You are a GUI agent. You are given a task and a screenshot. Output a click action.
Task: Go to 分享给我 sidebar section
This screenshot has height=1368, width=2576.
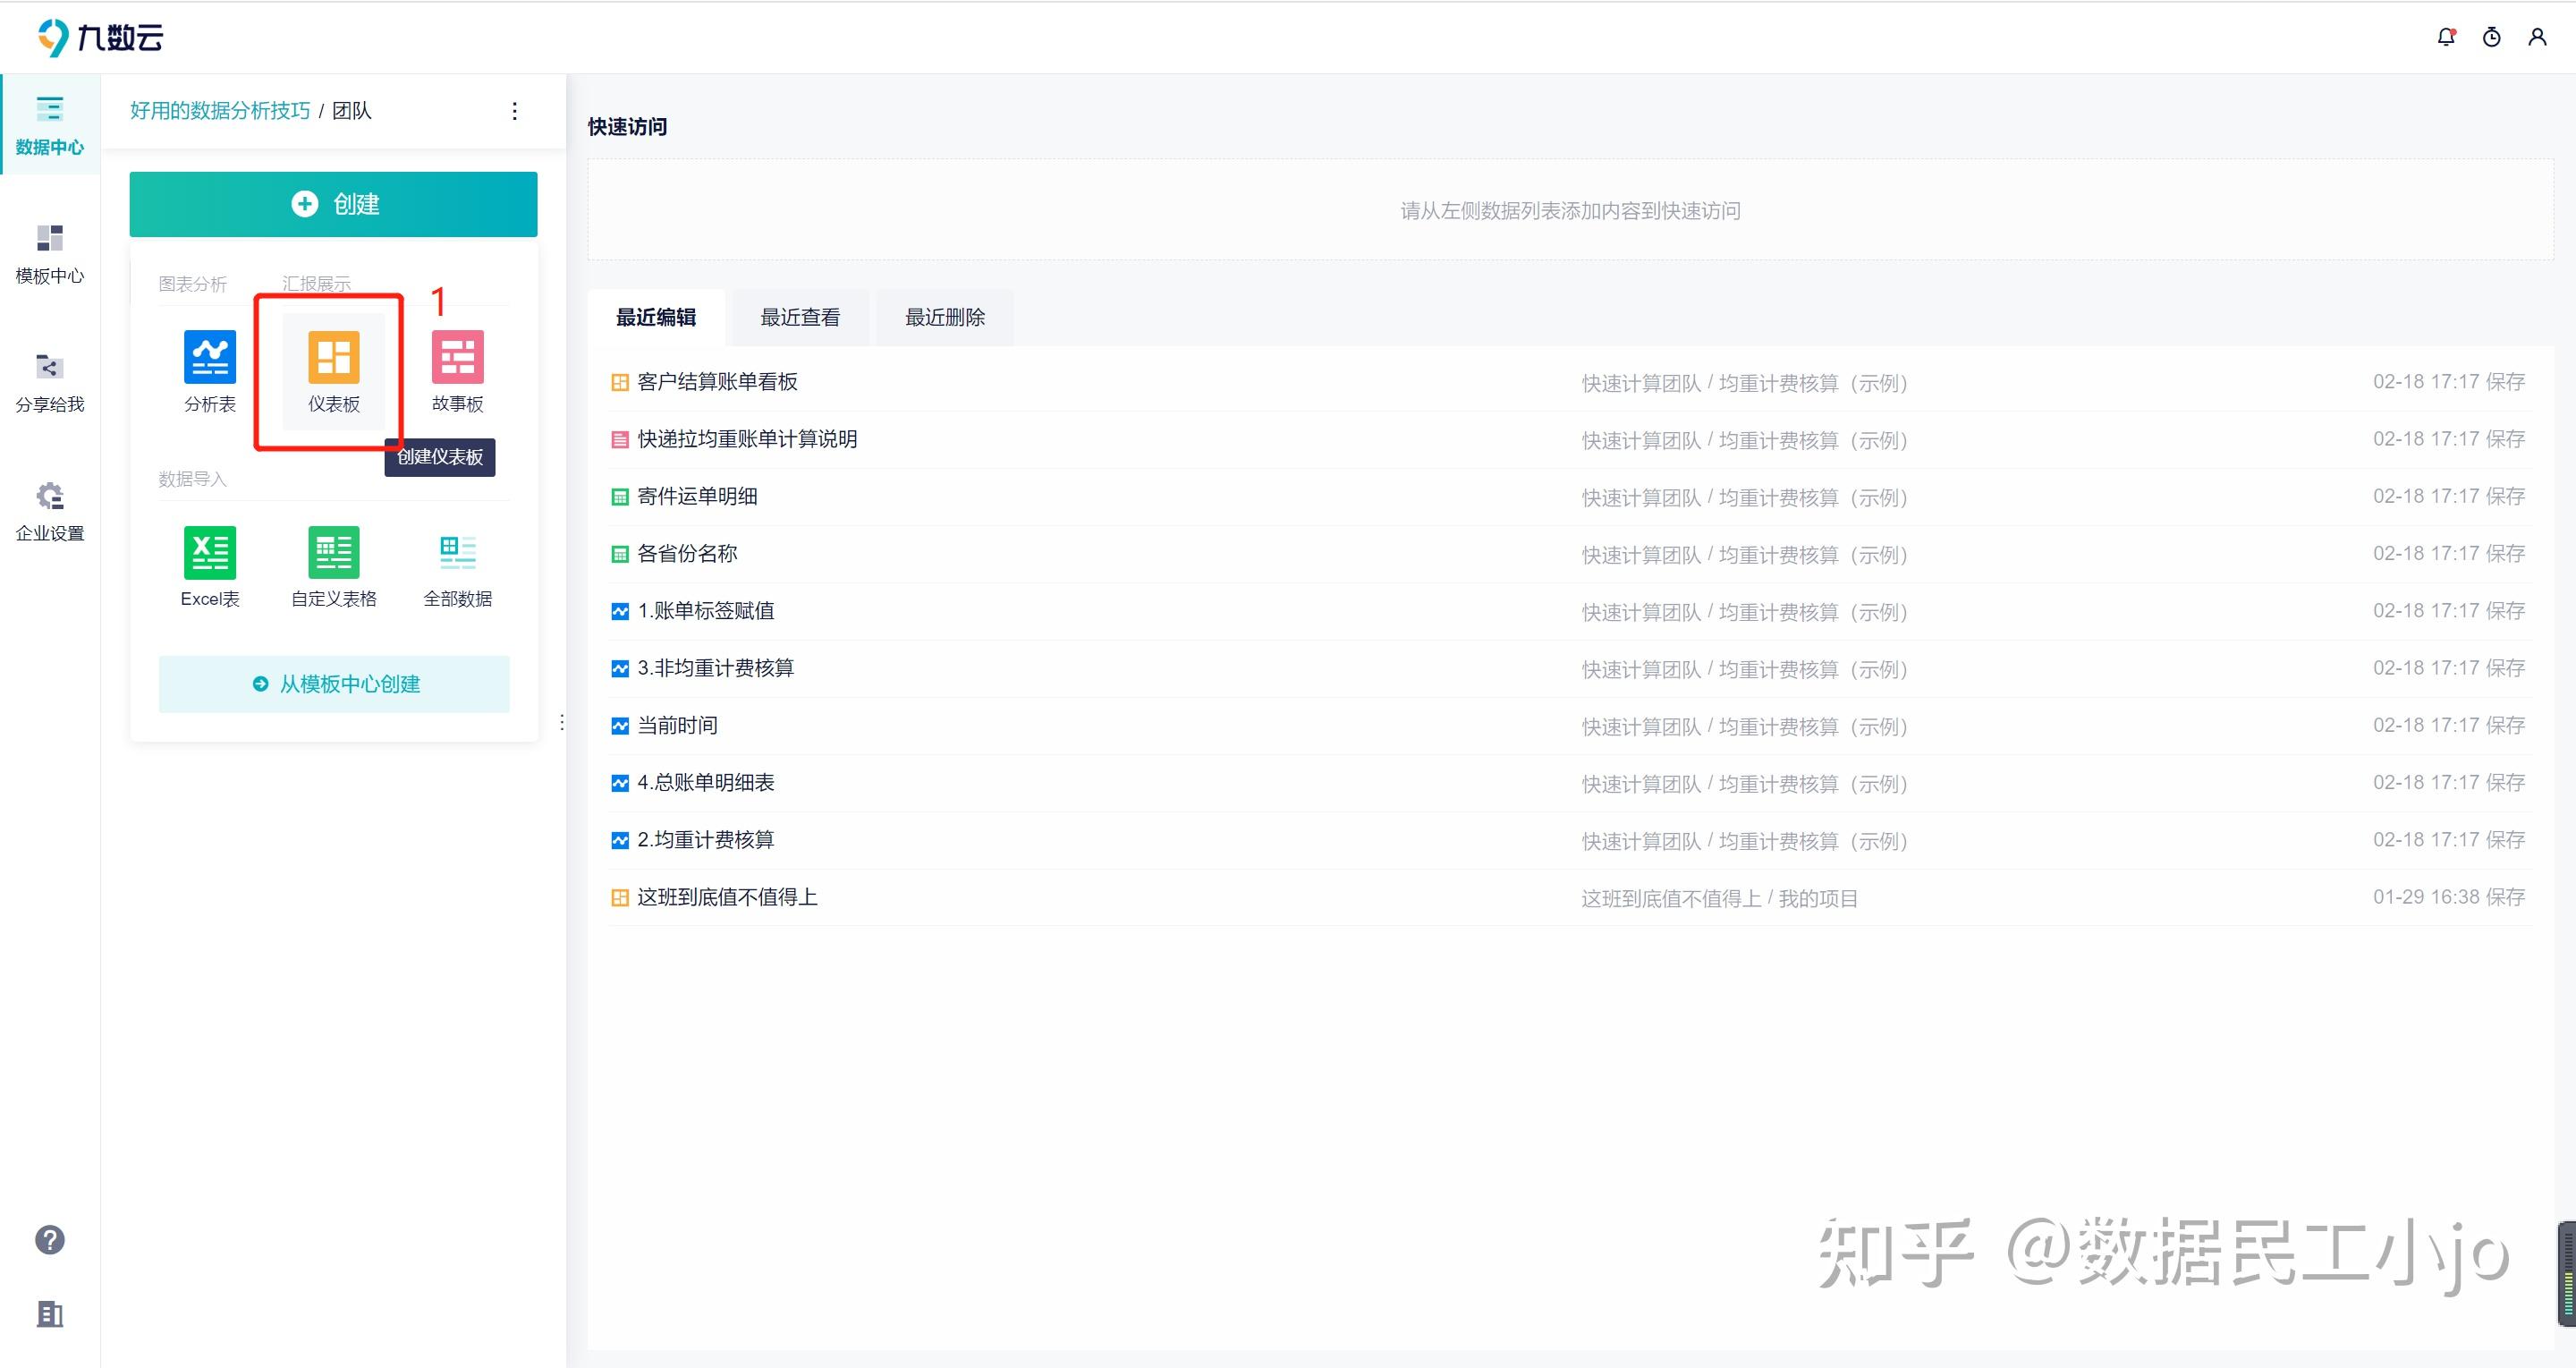[50, 383]
